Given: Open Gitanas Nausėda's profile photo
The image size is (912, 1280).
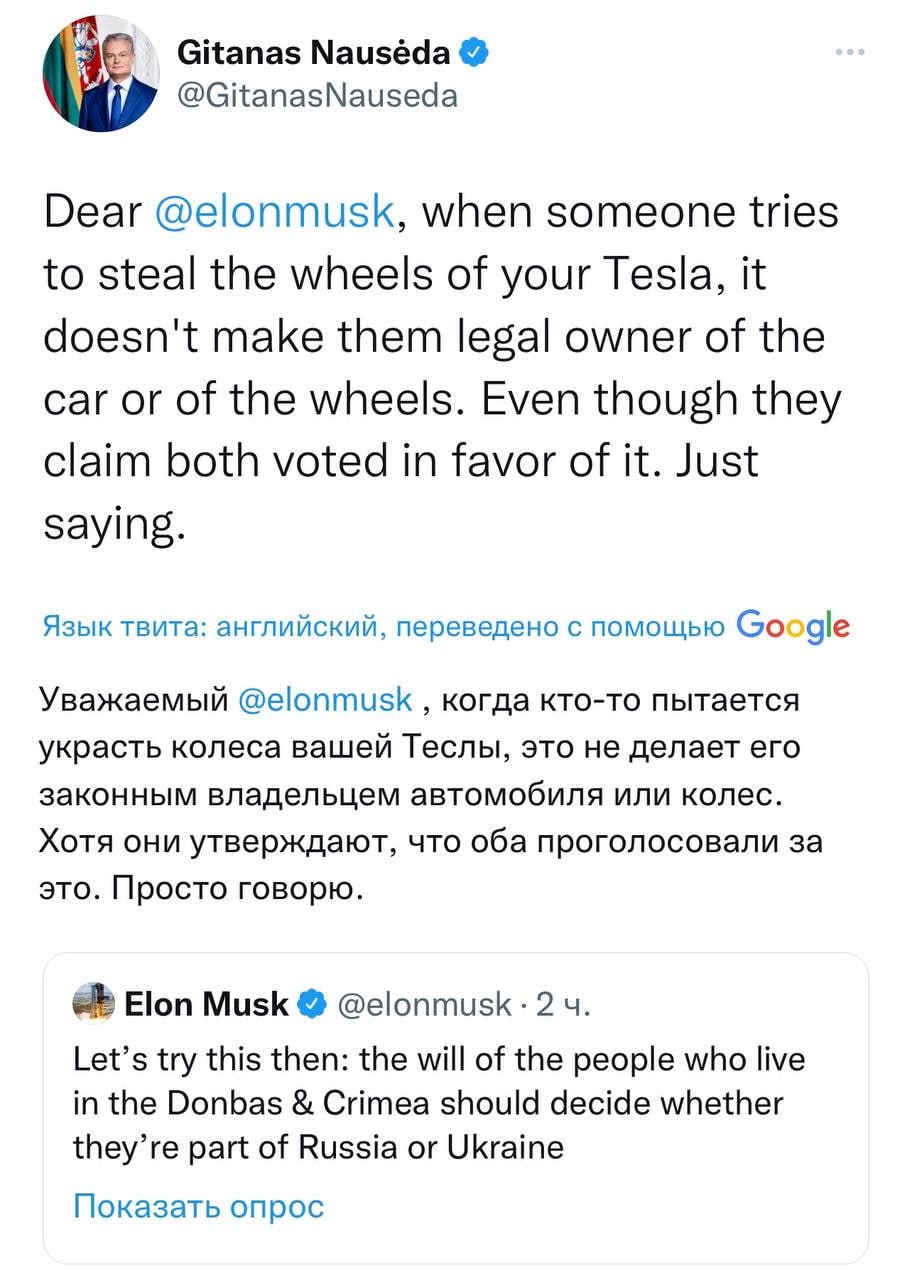Looking at the screenshot, I should [x=100, y=74].
